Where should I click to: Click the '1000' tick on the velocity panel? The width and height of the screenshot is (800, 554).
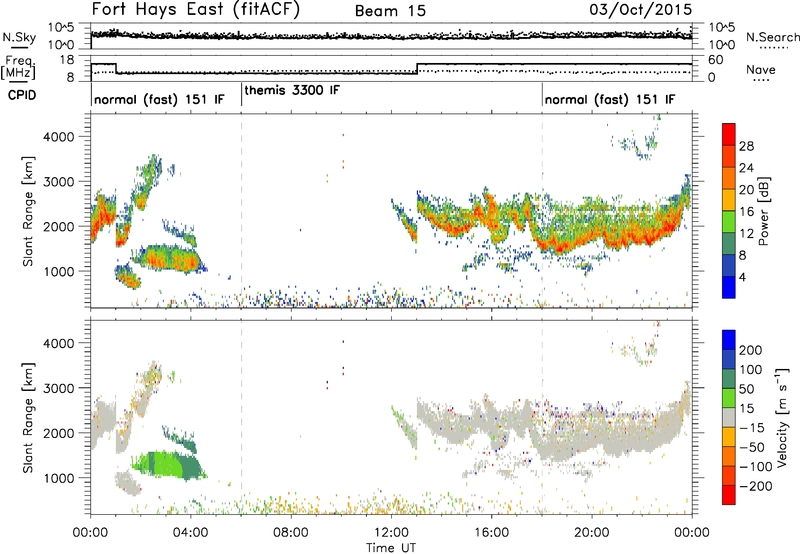(x=58, y=478)
